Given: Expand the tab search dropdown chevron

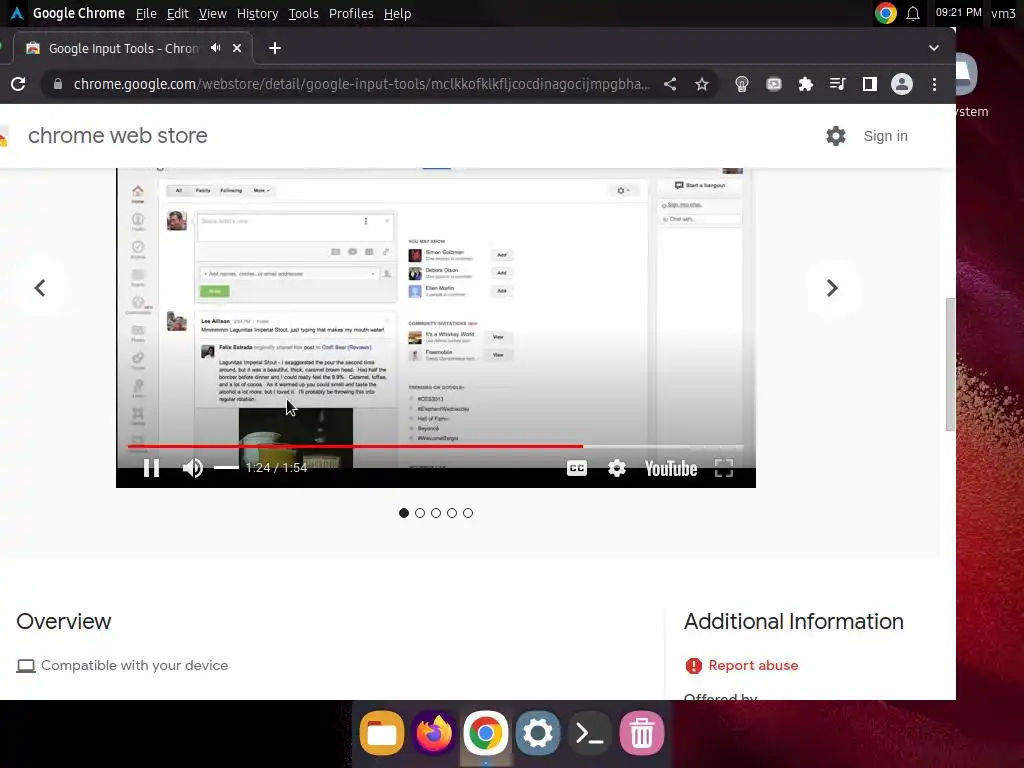Looking at the screenshot, I should 934,48.
